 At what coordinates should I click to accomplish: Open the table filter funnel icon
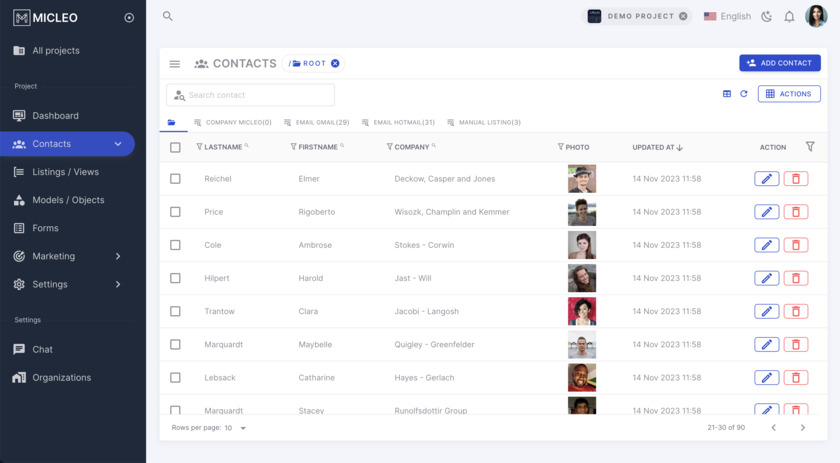810,147
